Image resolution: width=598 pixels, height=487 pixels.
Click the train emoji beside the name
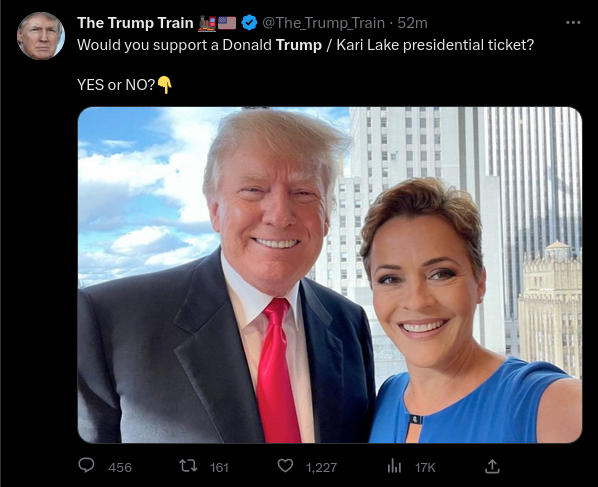(207, 23)
